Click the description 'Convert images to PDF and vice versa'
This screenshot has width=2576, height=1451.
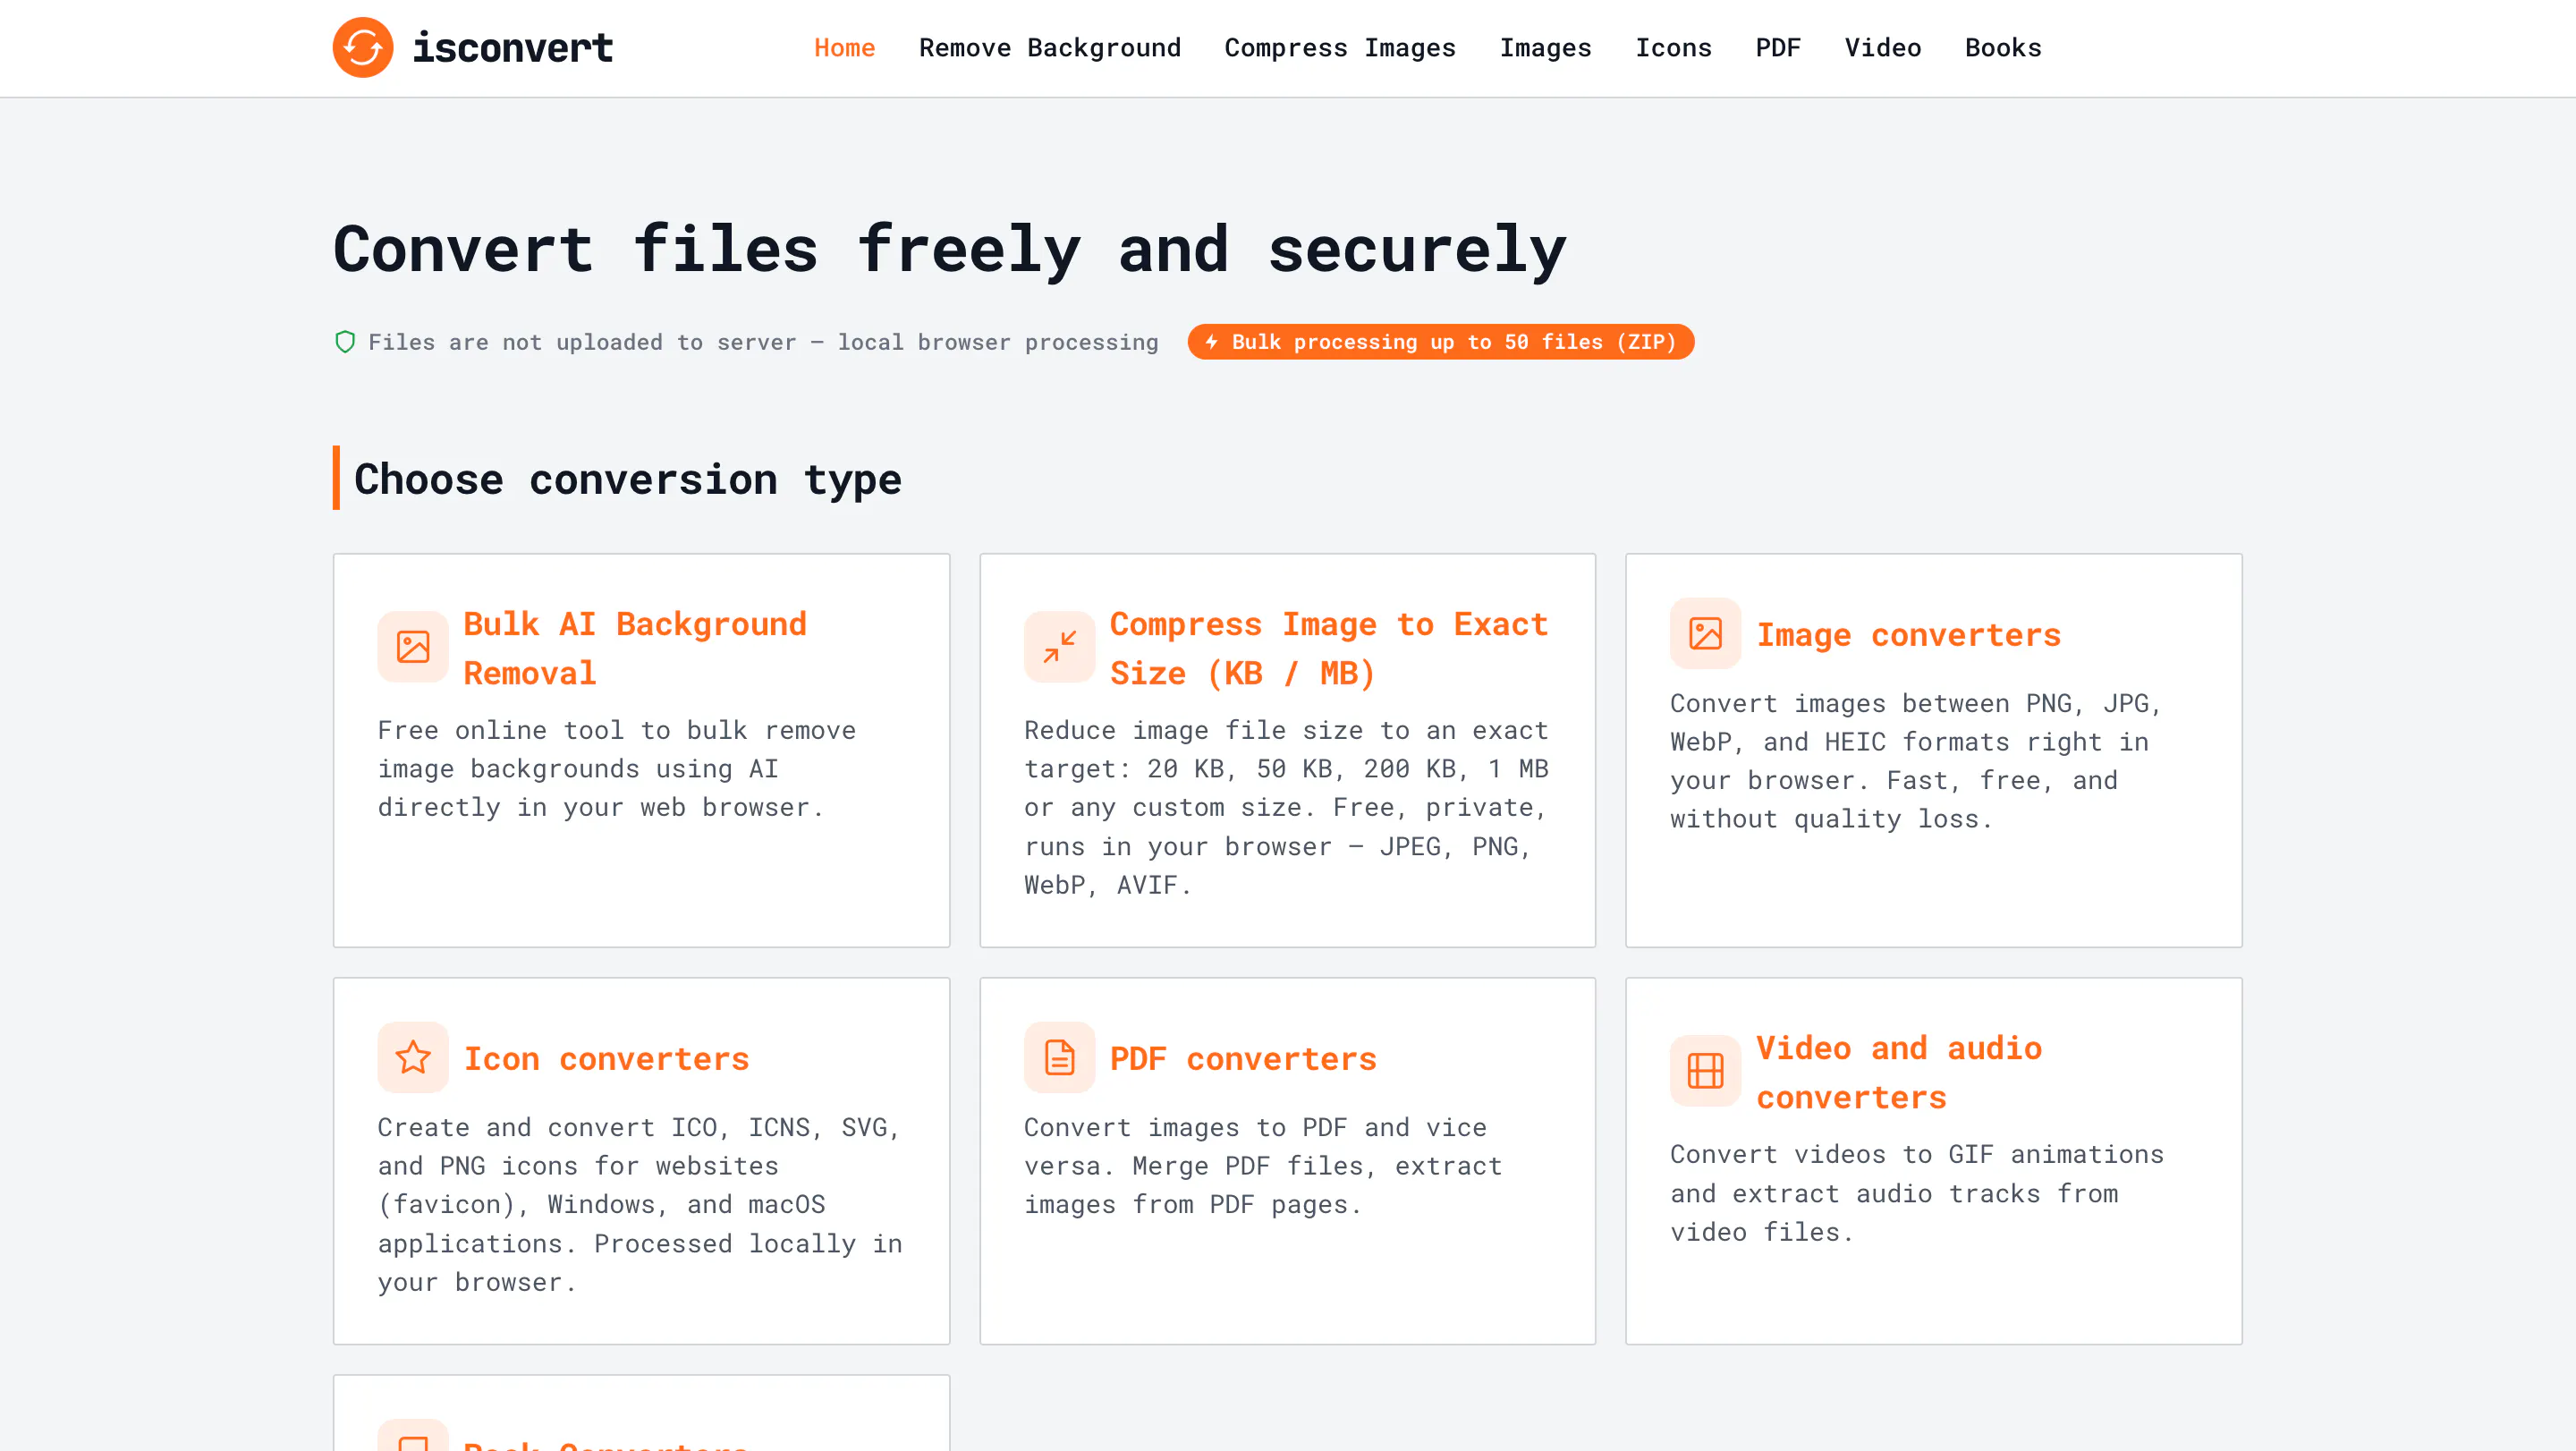click(1263, 1166)
